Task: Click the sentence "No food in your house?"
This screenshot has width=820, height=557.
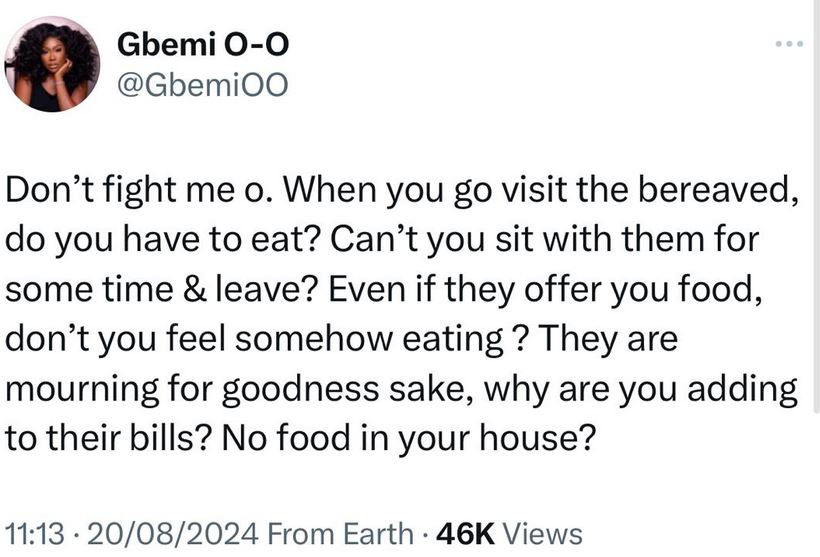Action: pyautogui.click(x=409, y=438)
